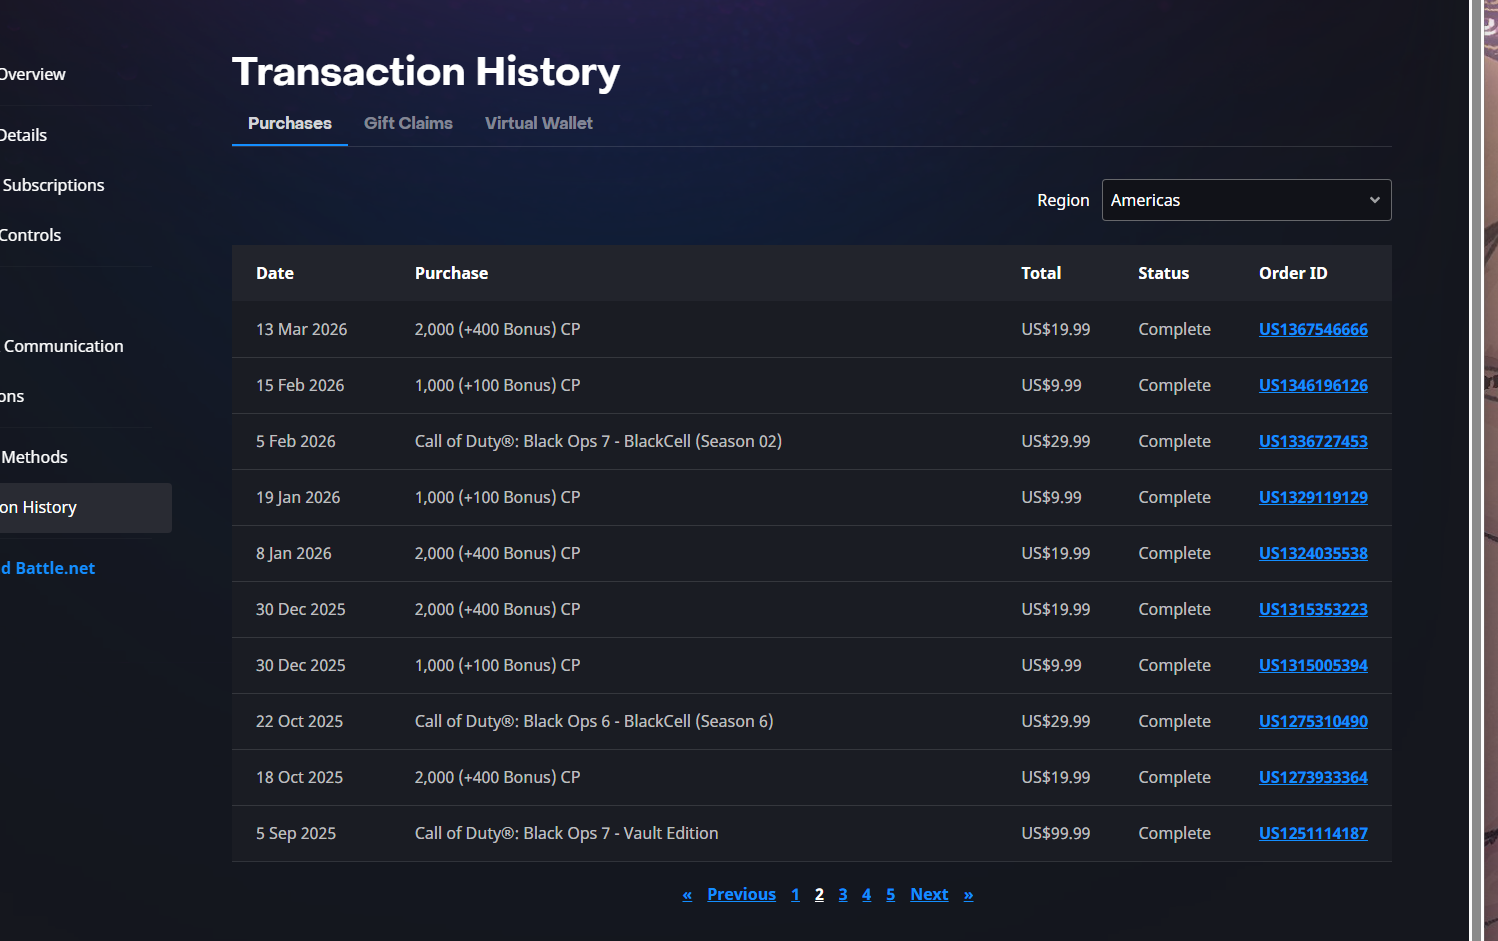Click Black Ops 6 BlackCell Season 6 purchase
1498x941 pixels.
click(x=594, y=721)
